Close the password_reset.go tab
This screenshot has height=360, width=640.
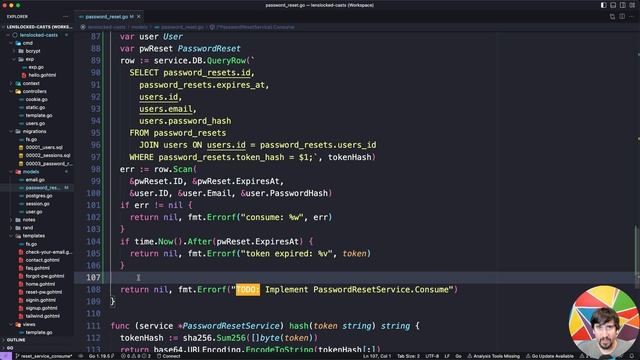(x=139, y=17)
